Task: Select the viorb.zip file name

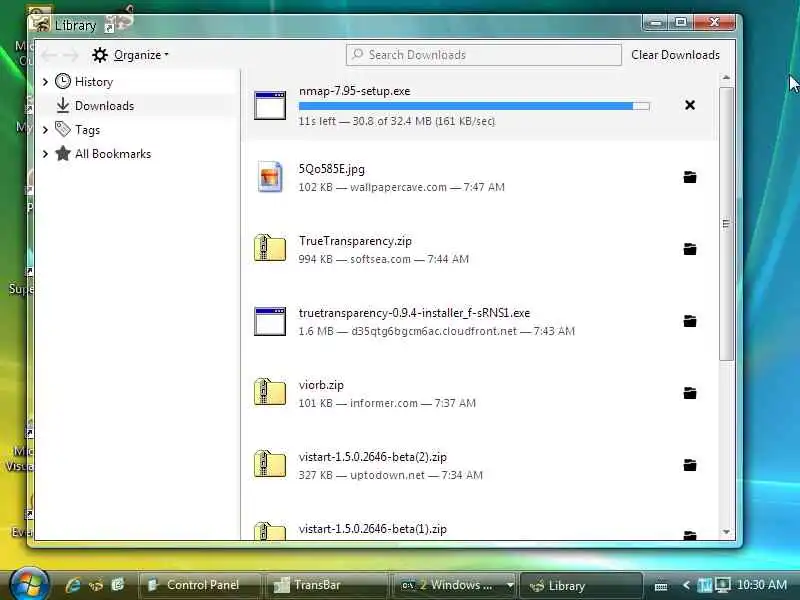Action: [321, 385]
